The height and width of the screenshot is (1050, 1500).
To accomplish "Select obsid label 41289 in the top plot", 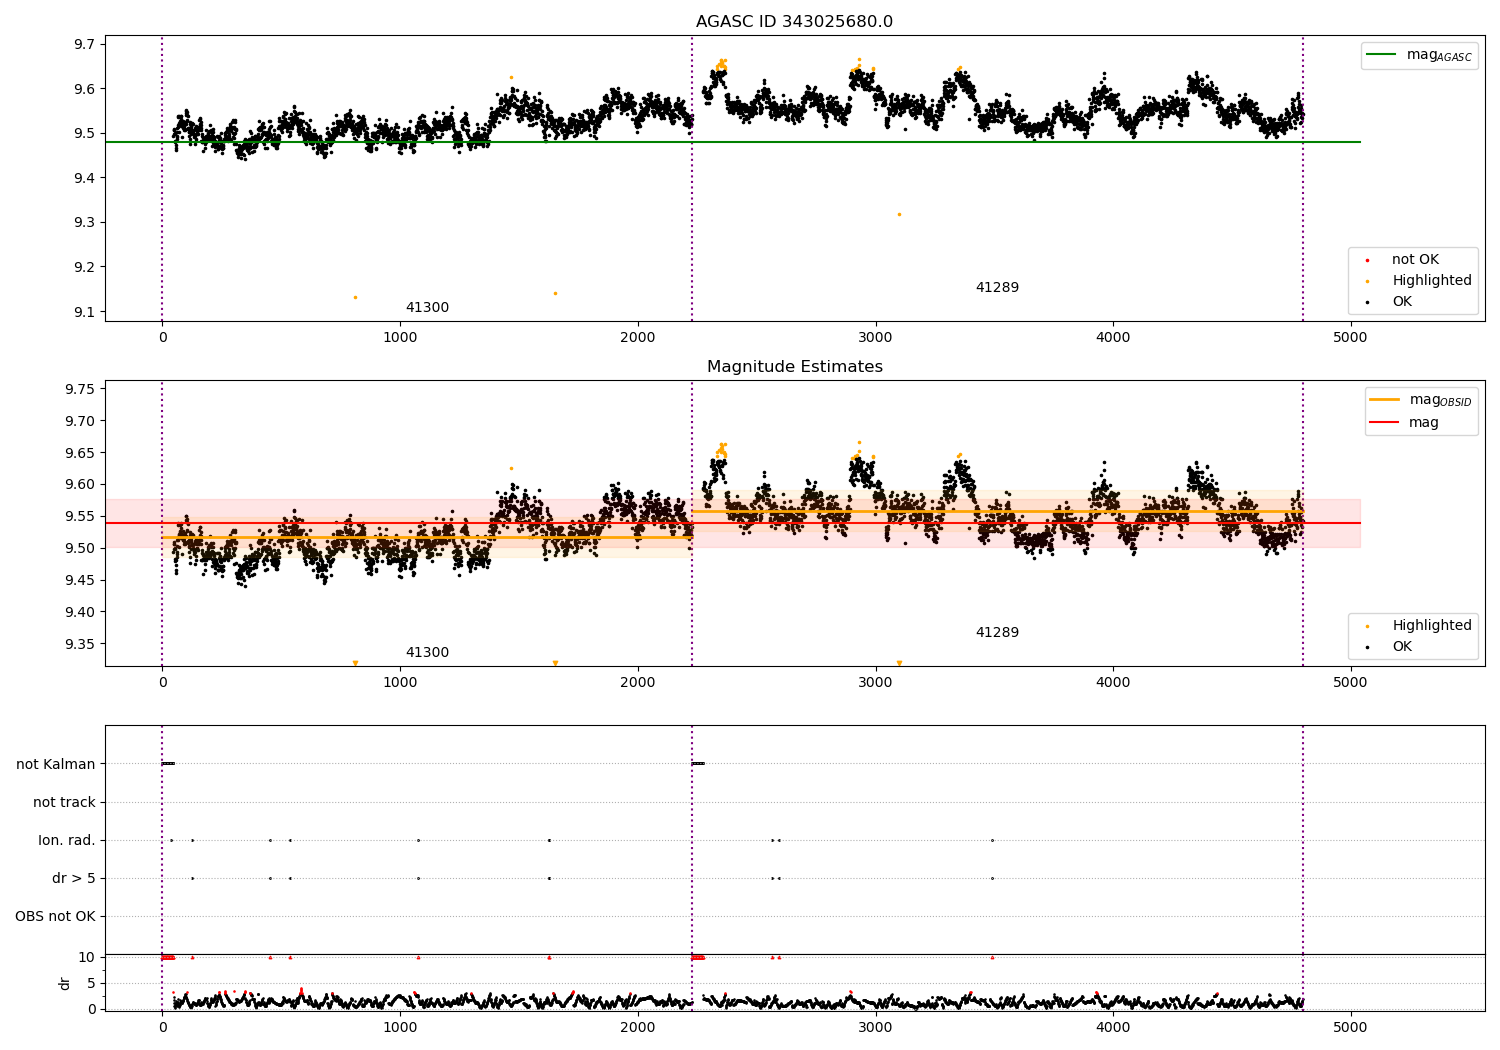I will [997, 288].
